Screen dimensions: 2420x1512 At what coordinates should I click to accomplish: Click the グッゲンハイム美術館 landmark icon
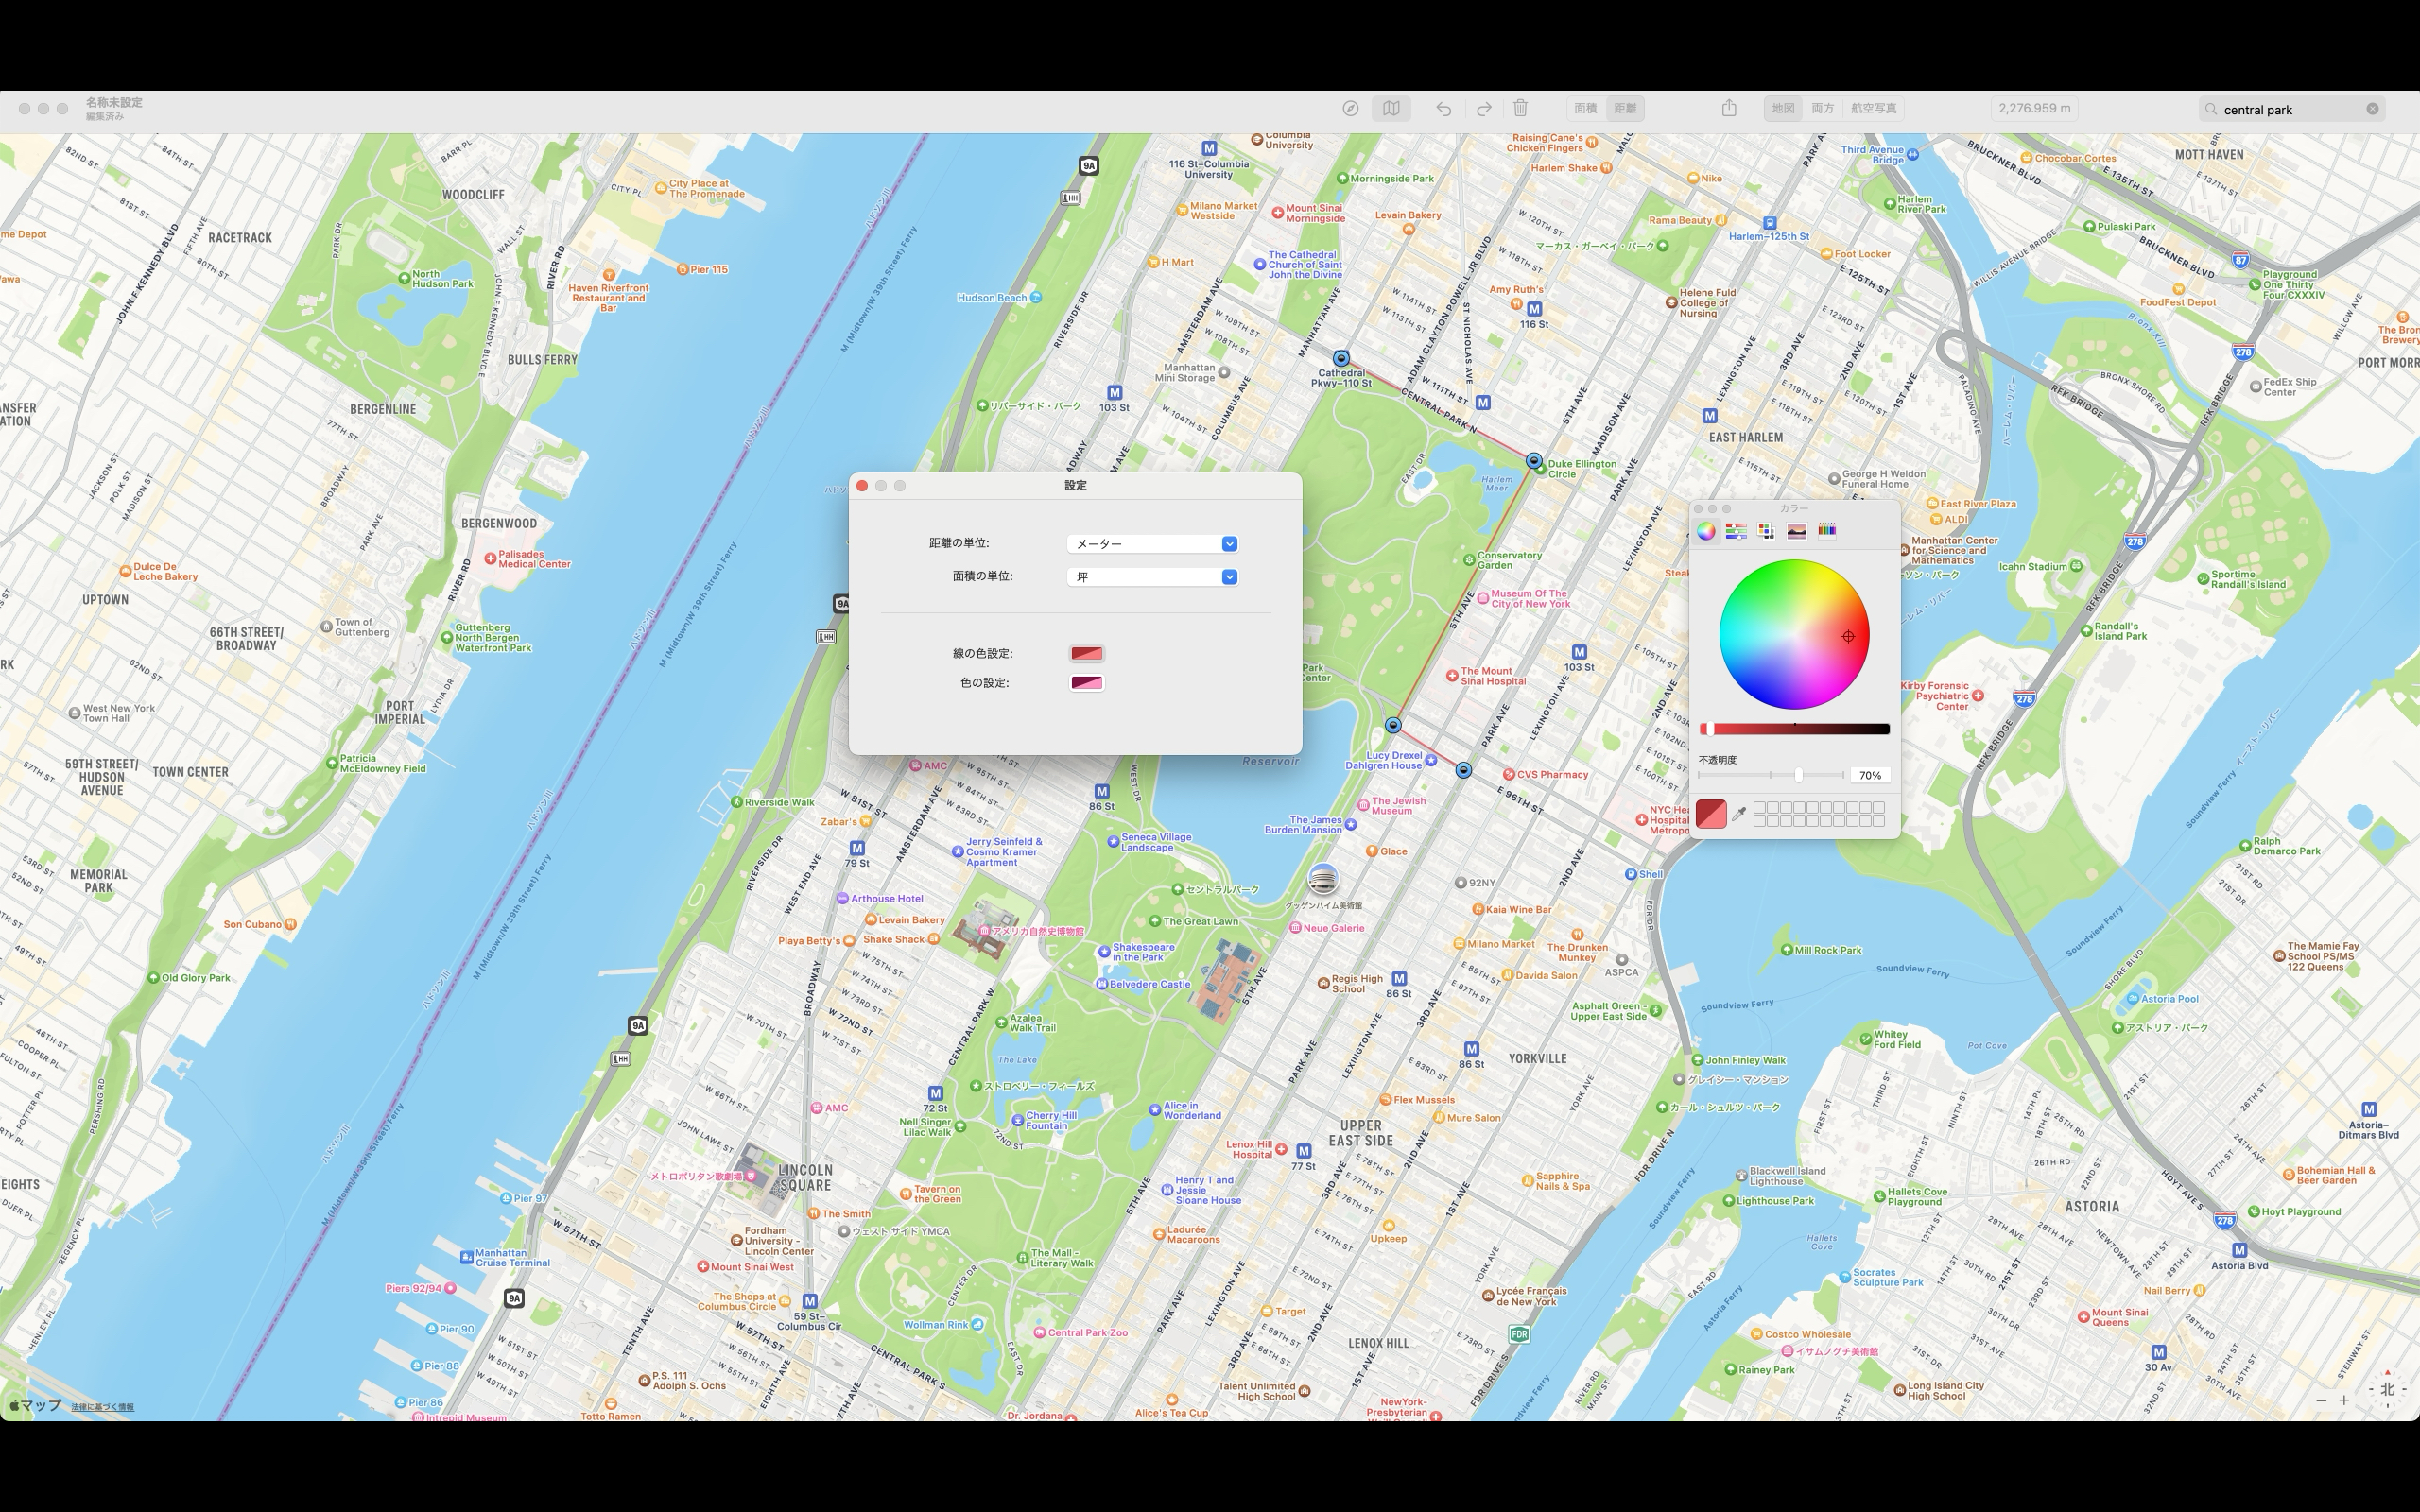(x=1322, y=879)
